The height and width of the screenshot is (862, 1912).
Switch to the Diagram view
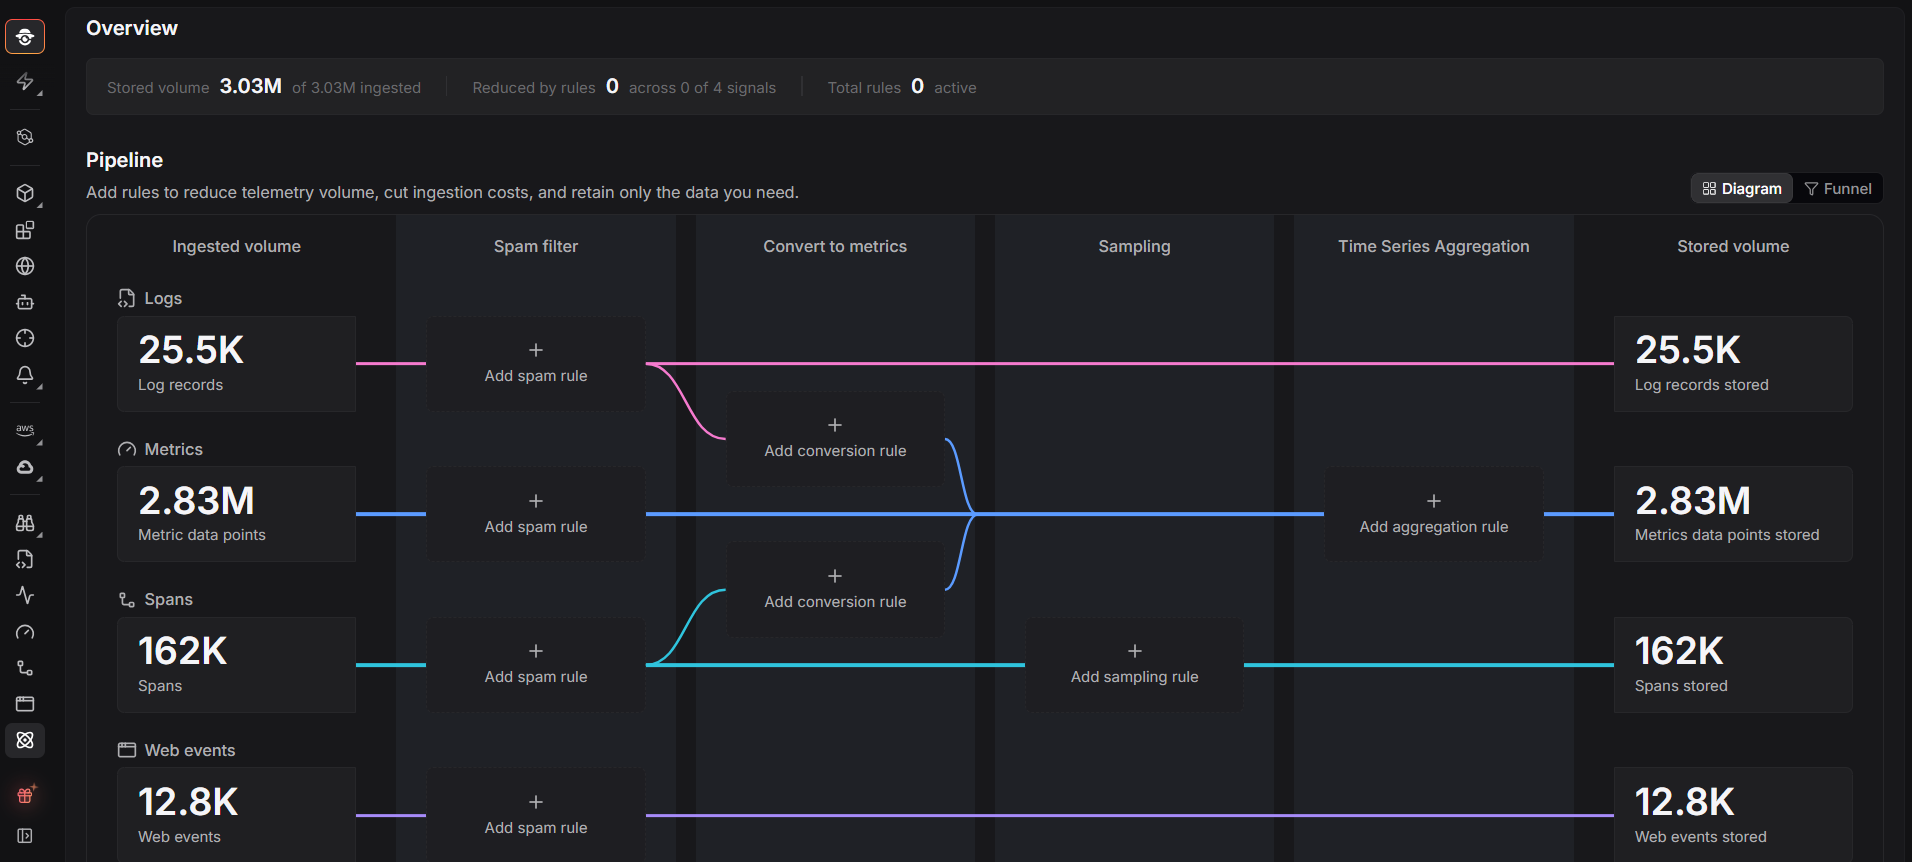point(1742,189)
